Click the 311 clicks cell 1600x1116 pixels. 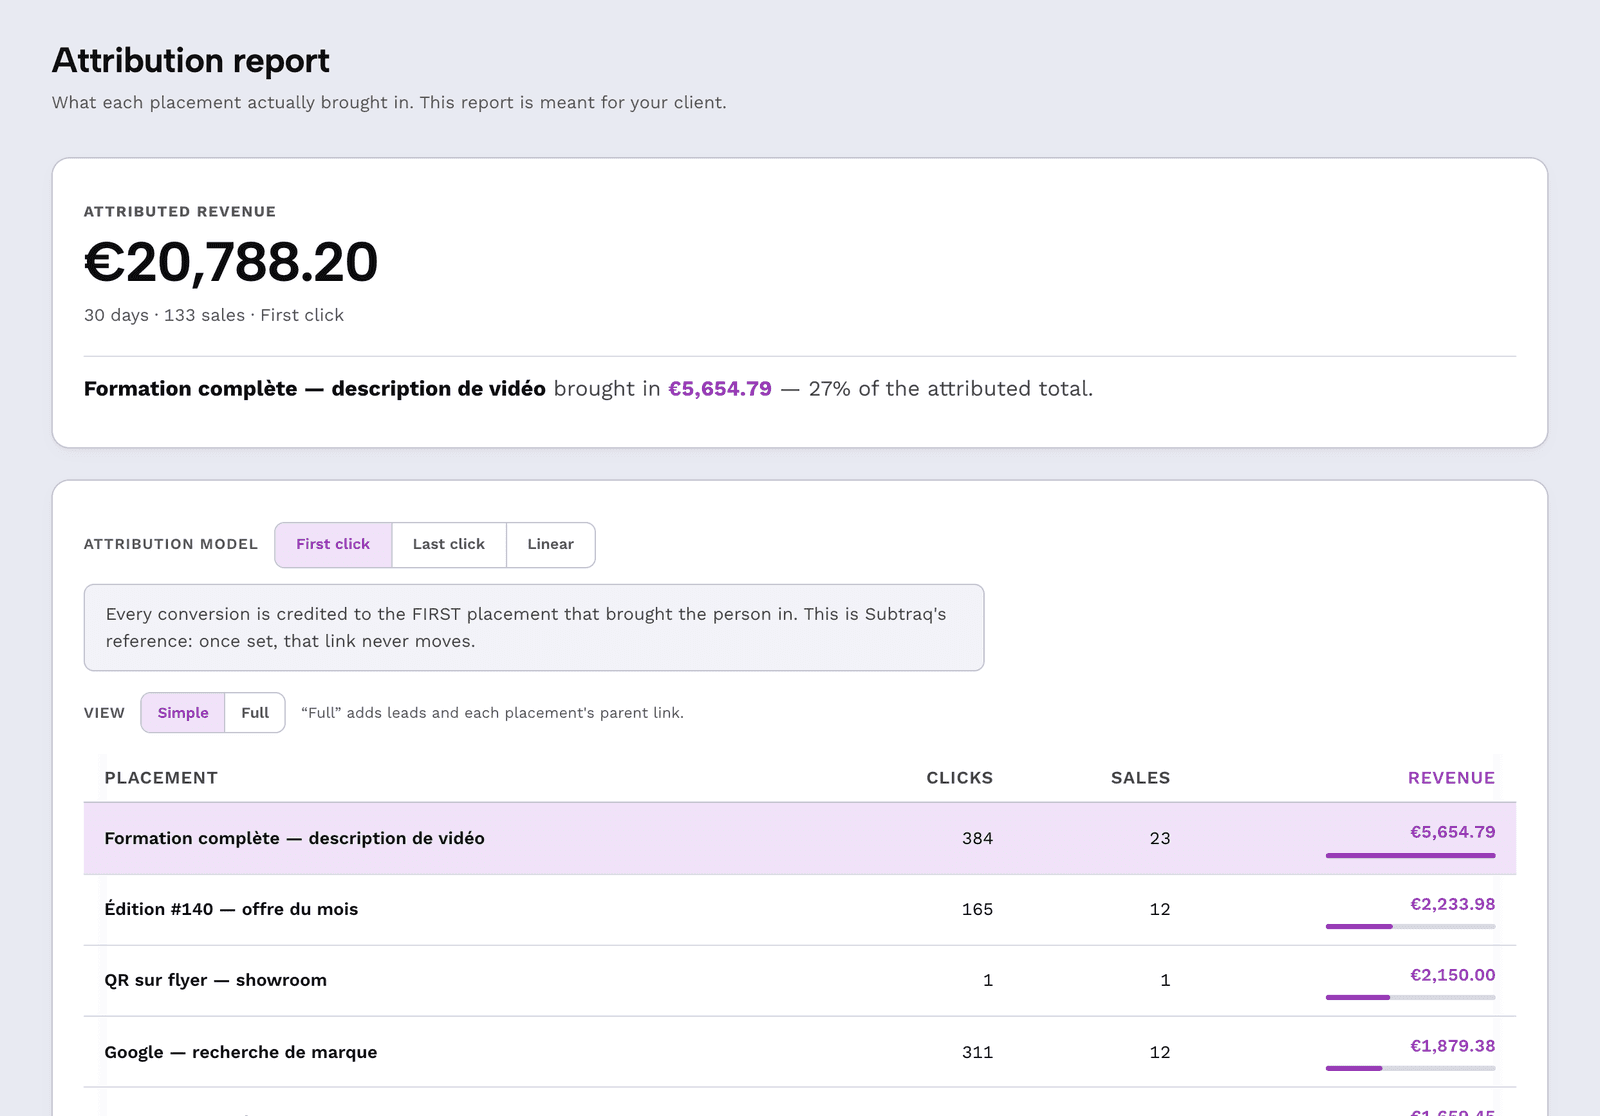pyautogui.click(x=977, y=1052)
